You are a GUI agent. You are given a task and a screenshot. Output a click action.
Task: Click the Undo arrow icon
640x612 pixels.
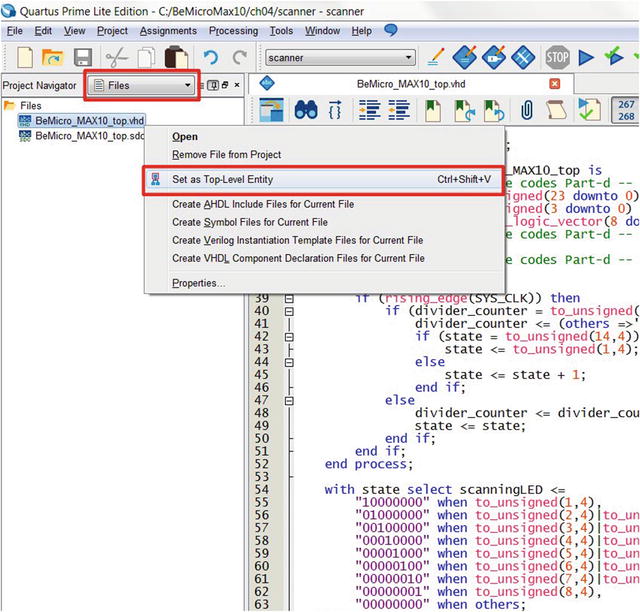point(211,58)
